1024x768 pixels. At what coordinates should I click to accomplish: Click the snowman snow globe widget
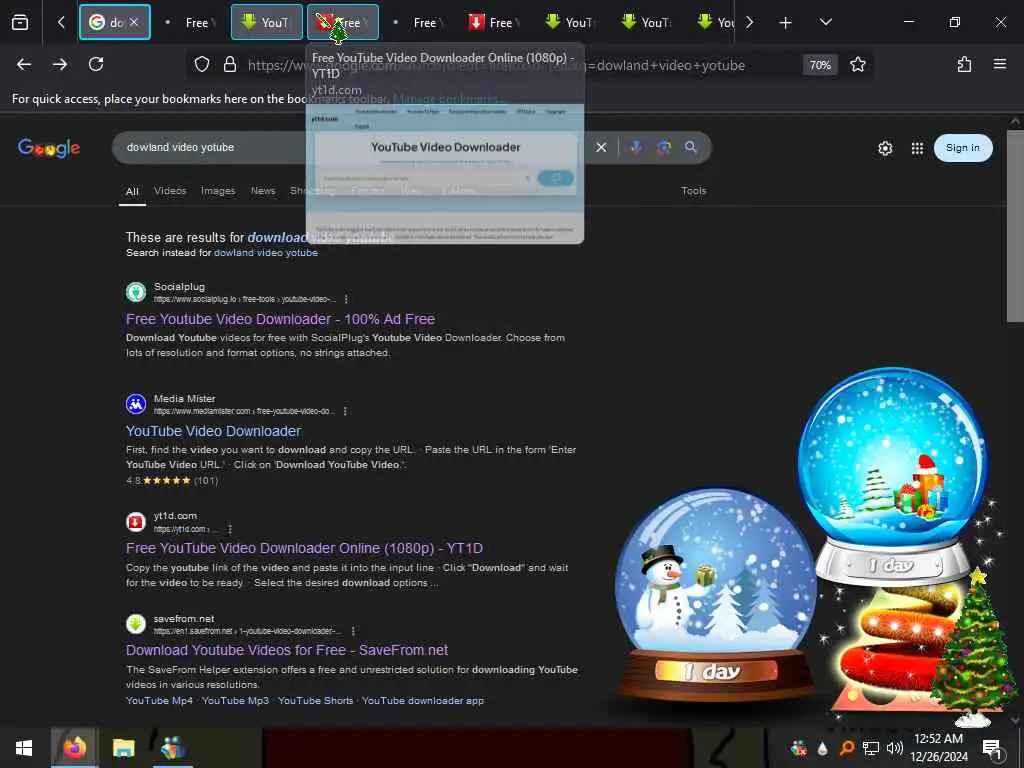point(716,594)
